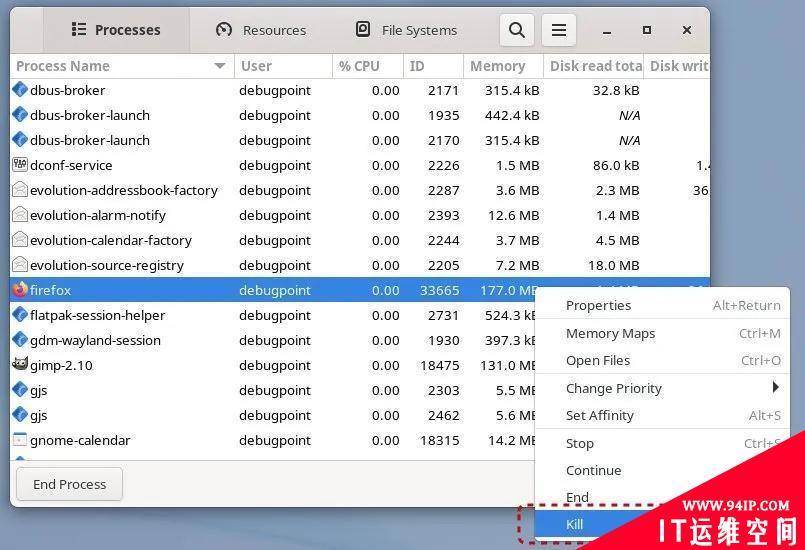The width and height of the screenshot is (805, 550).
Task: Select the gdm-wayland-session process name
Action: 95,340
